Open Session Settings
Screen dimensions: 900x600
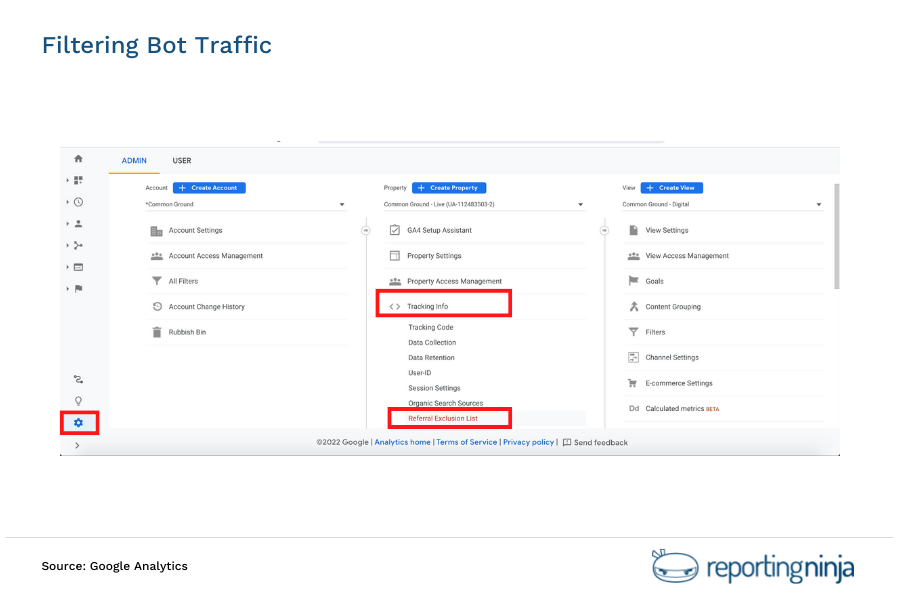(434, 388)
